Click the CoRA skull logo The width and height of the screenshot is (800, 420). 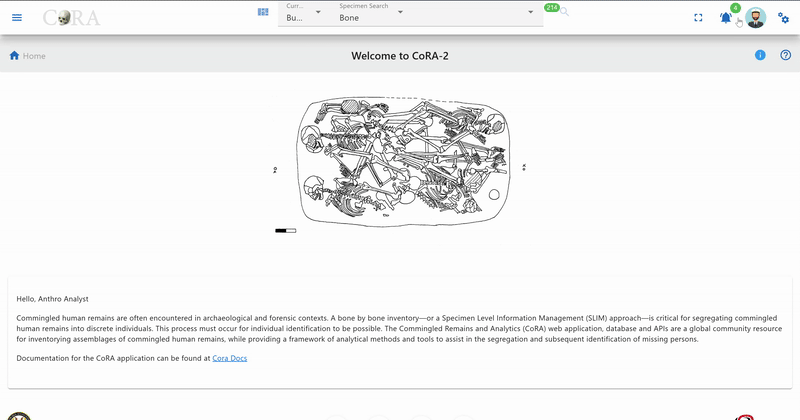pos(71,18)
